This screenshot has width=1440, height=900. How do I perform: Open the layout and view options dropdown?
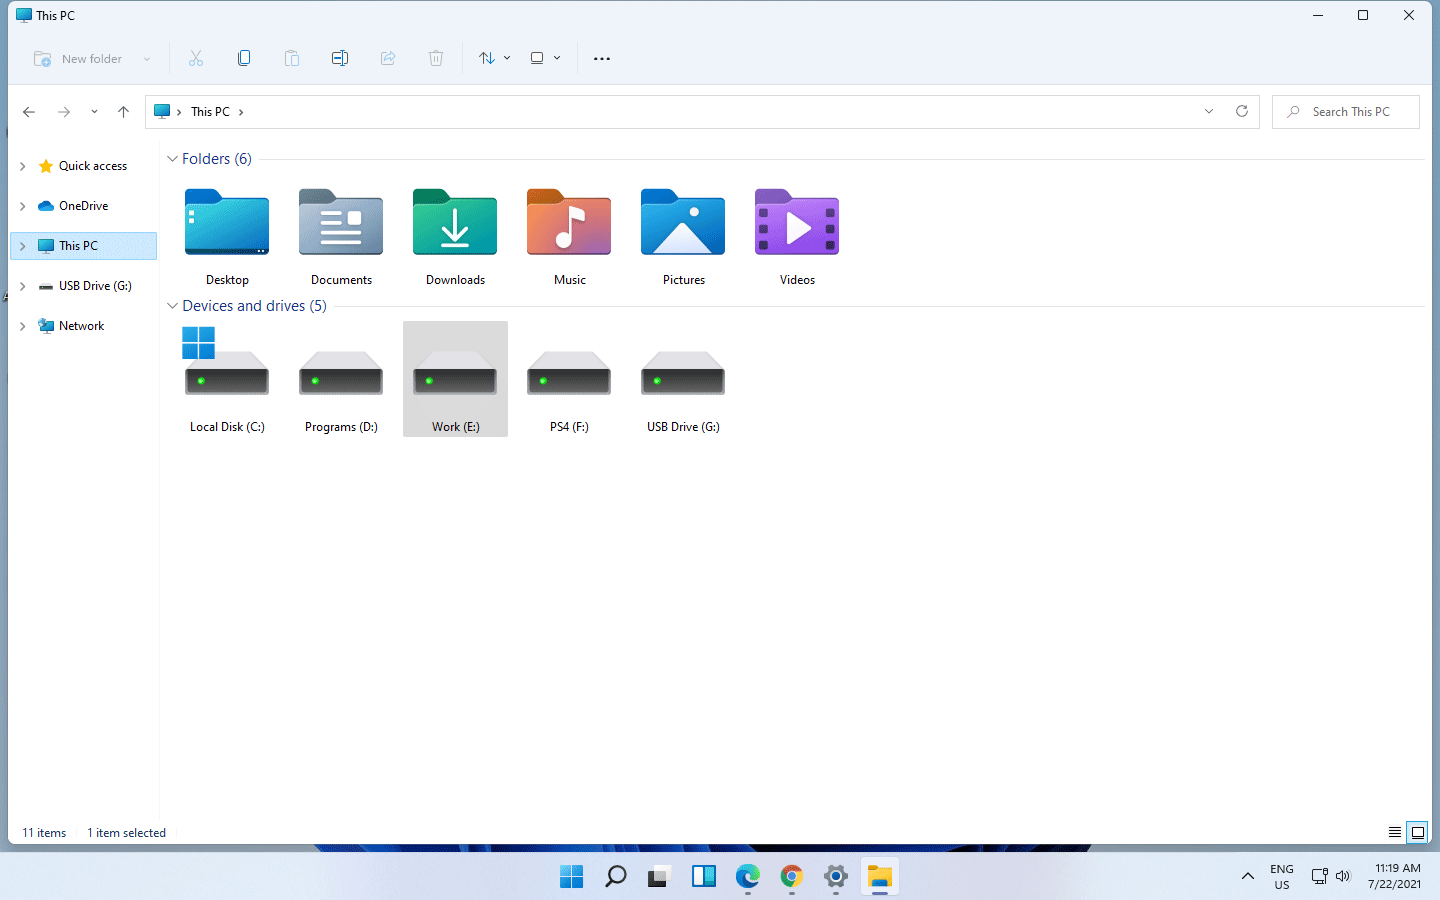545,59
